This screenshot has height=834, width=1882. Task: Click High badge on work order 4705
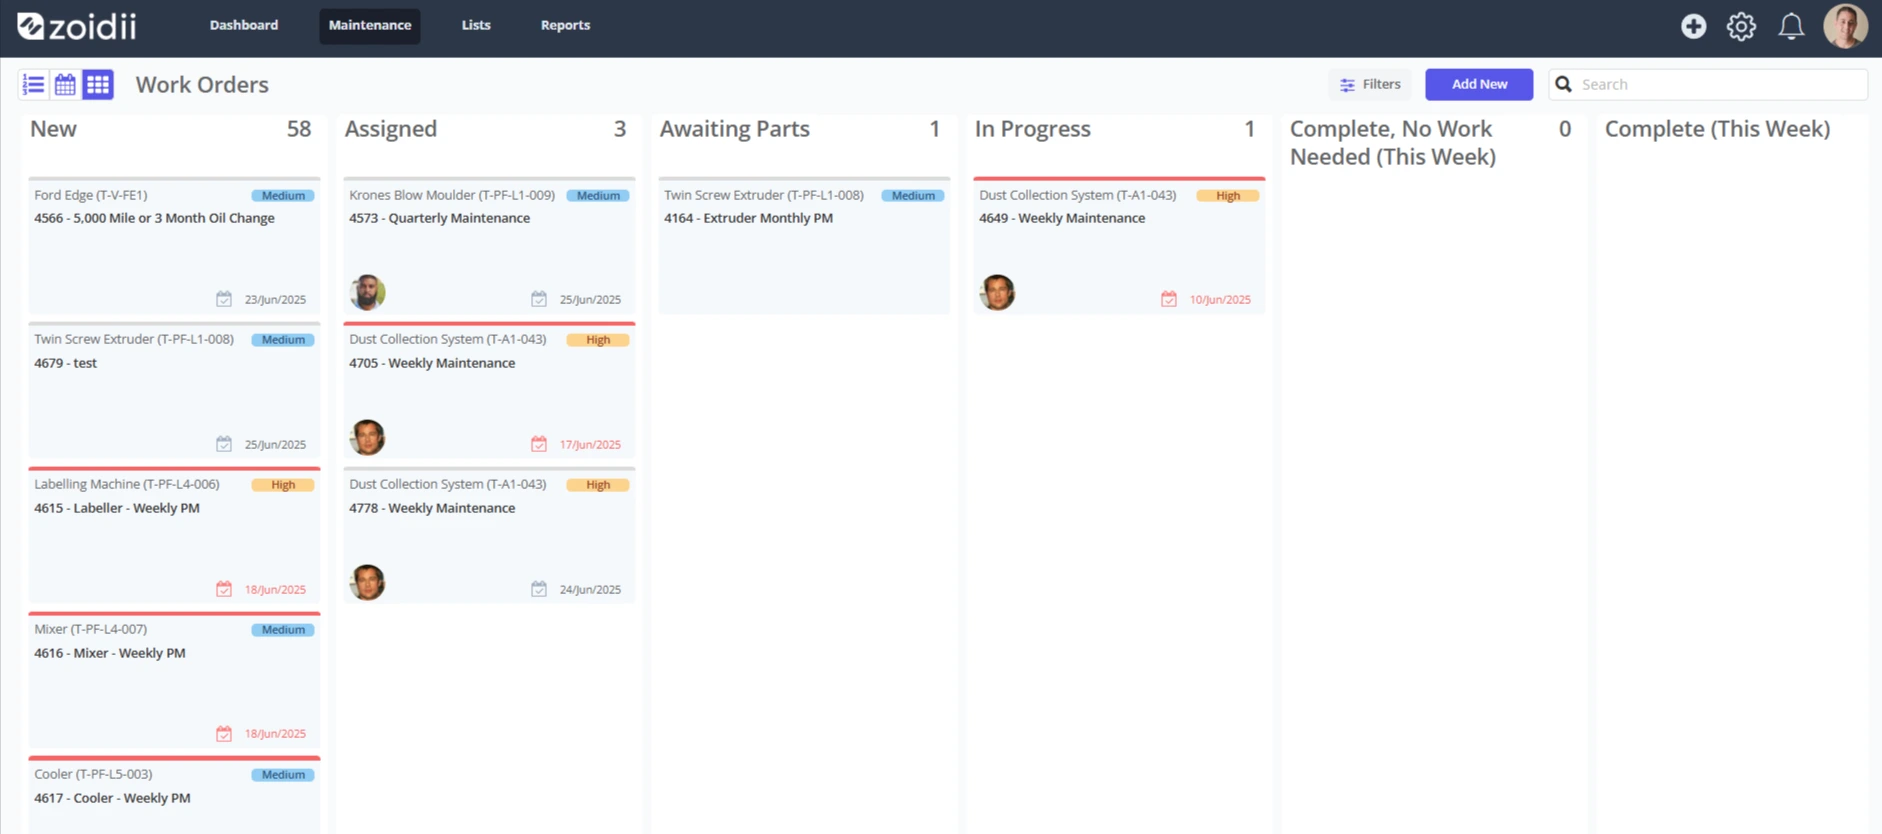coord(598,340)
